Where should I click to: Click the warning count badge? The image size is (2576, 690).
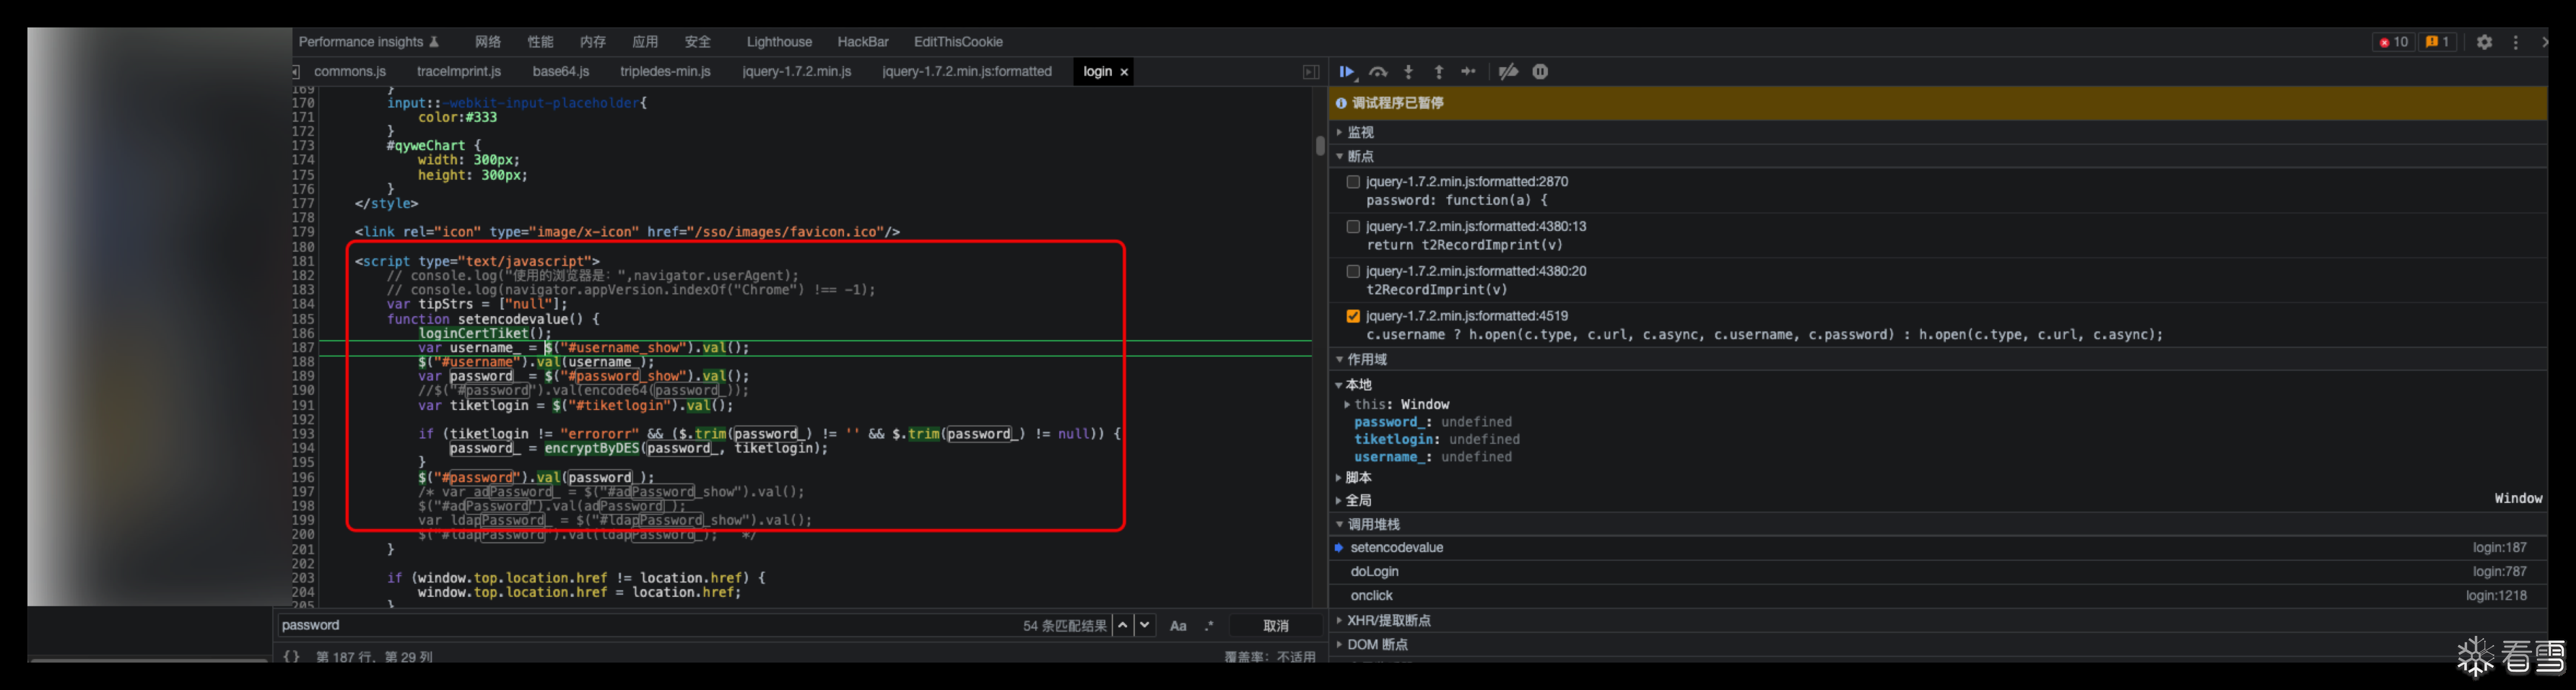point(2437,42)
